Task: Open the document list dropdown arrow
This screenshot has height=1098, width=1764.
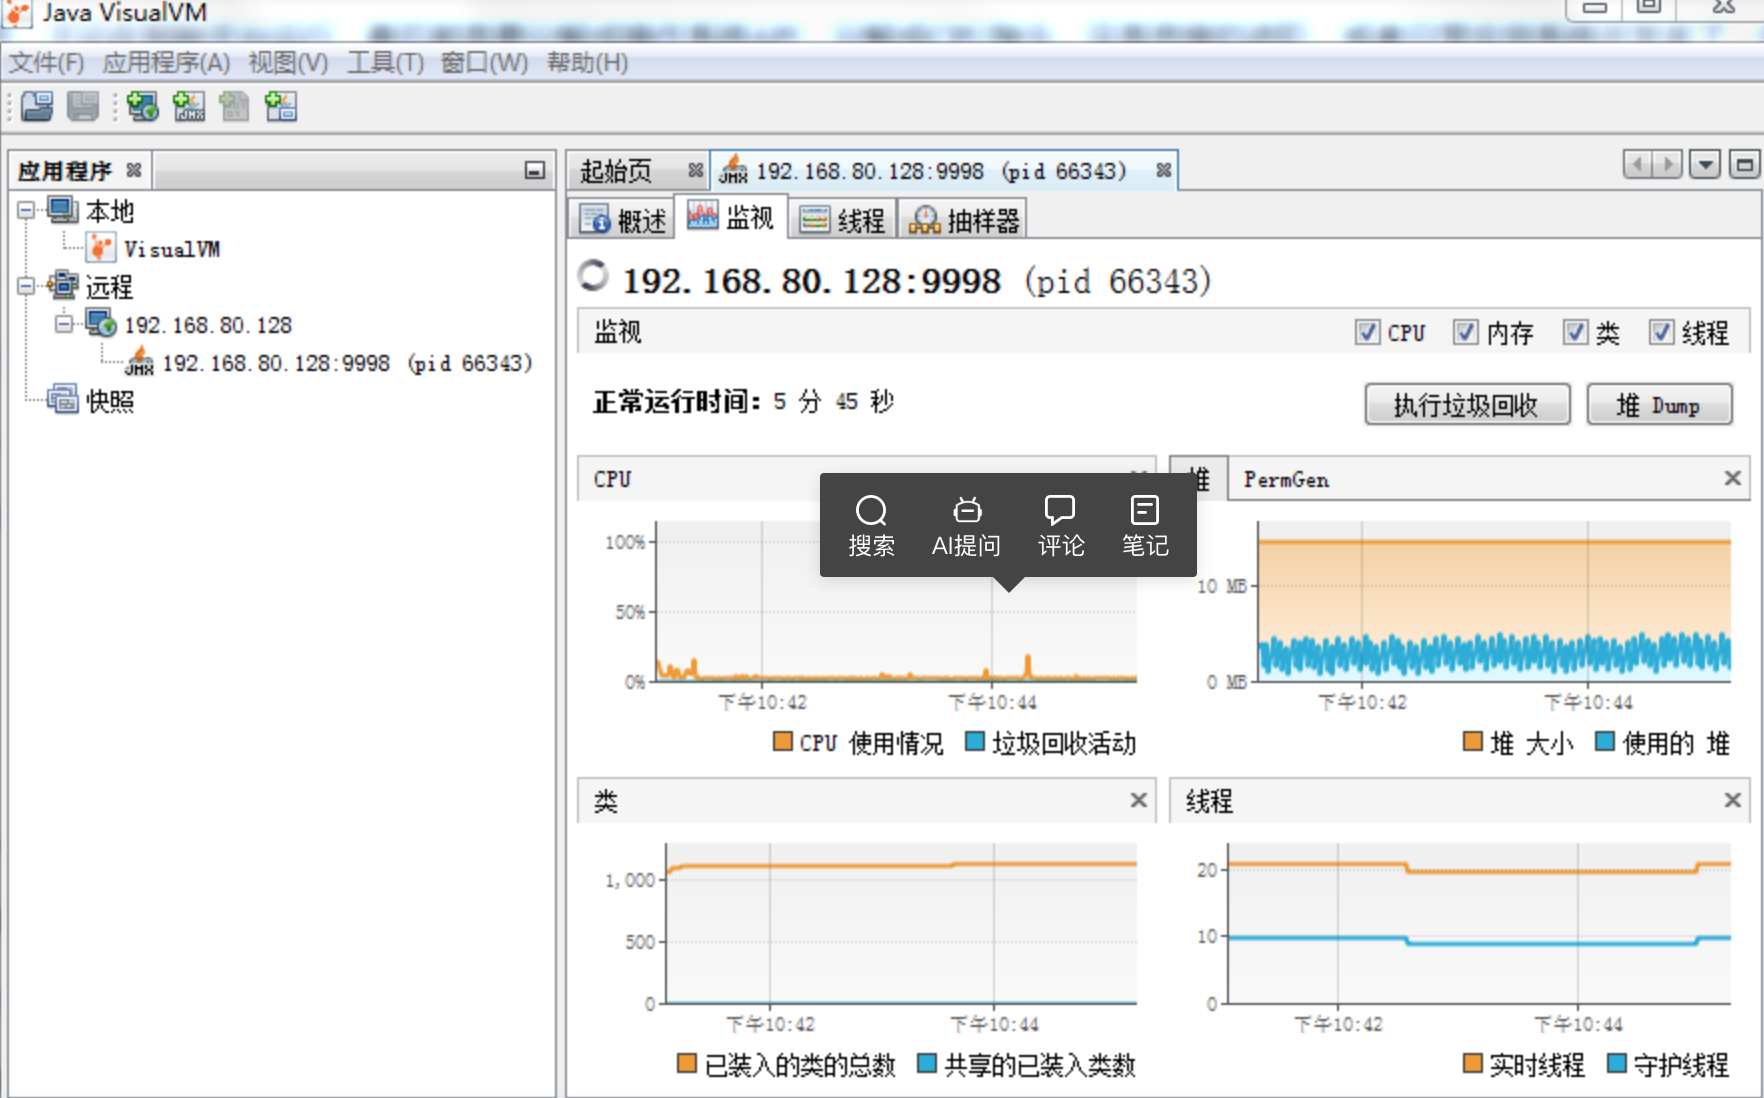Action: click(x=1705, y=164)
